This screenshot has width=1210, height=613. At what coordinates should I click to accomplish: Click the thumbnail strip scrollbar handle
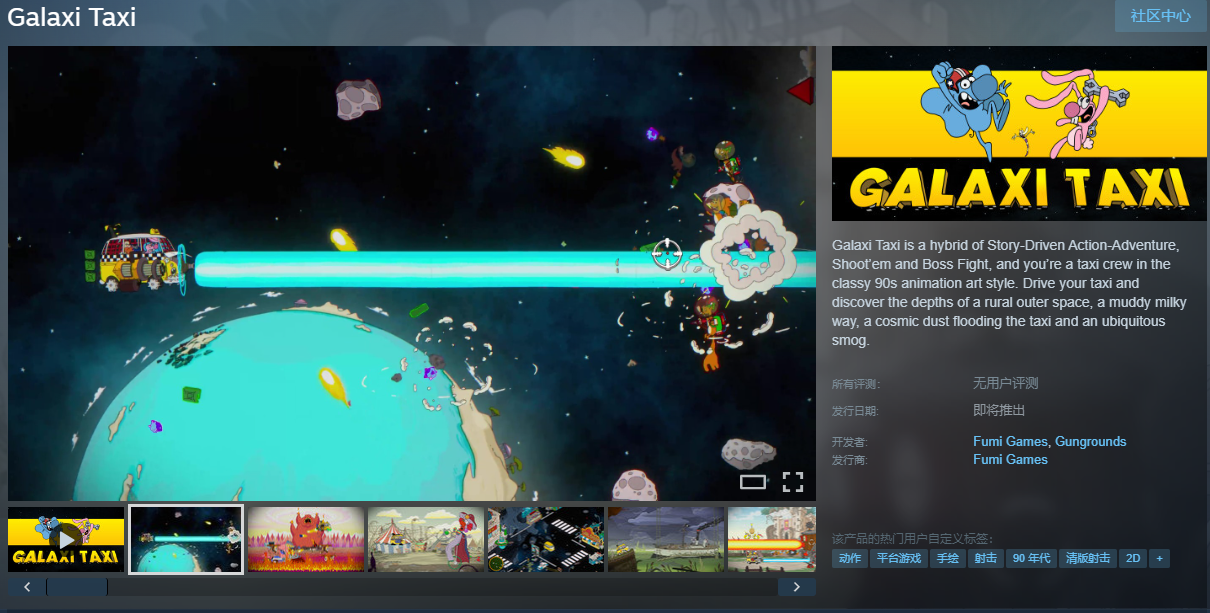point(77,587)
